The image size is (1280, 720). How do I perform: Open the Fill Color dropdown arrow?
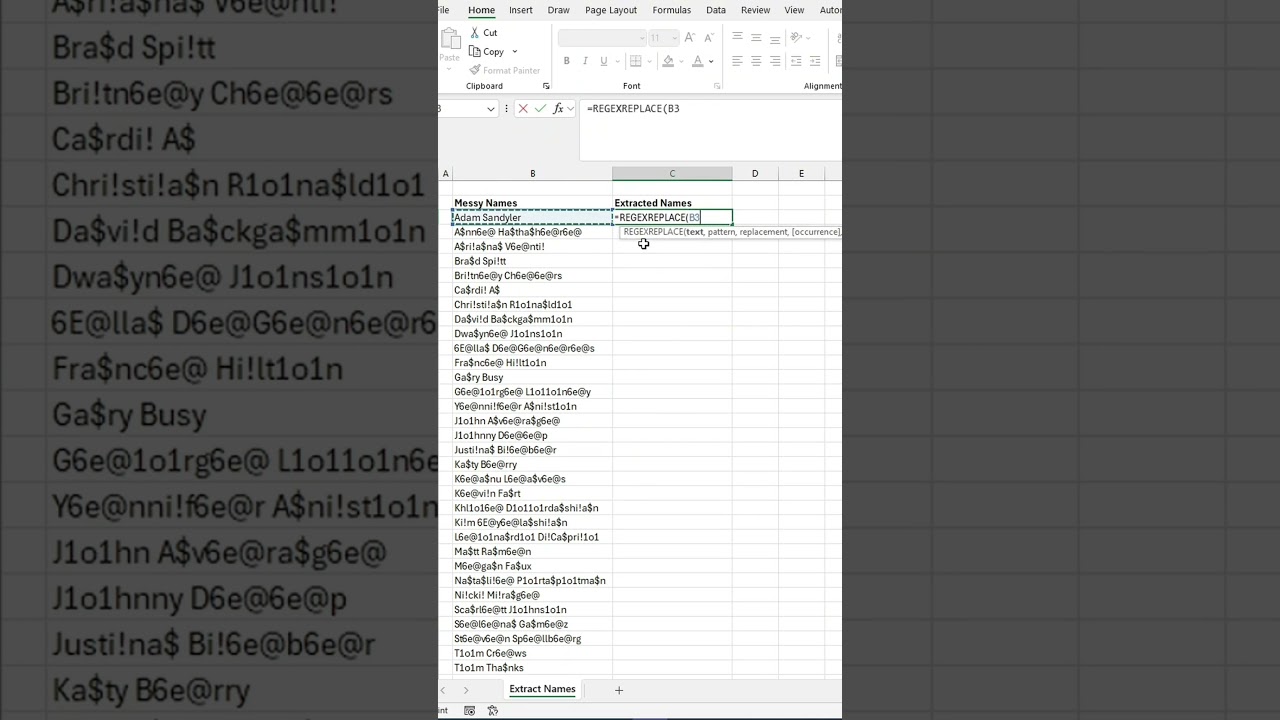pos(680,61)
